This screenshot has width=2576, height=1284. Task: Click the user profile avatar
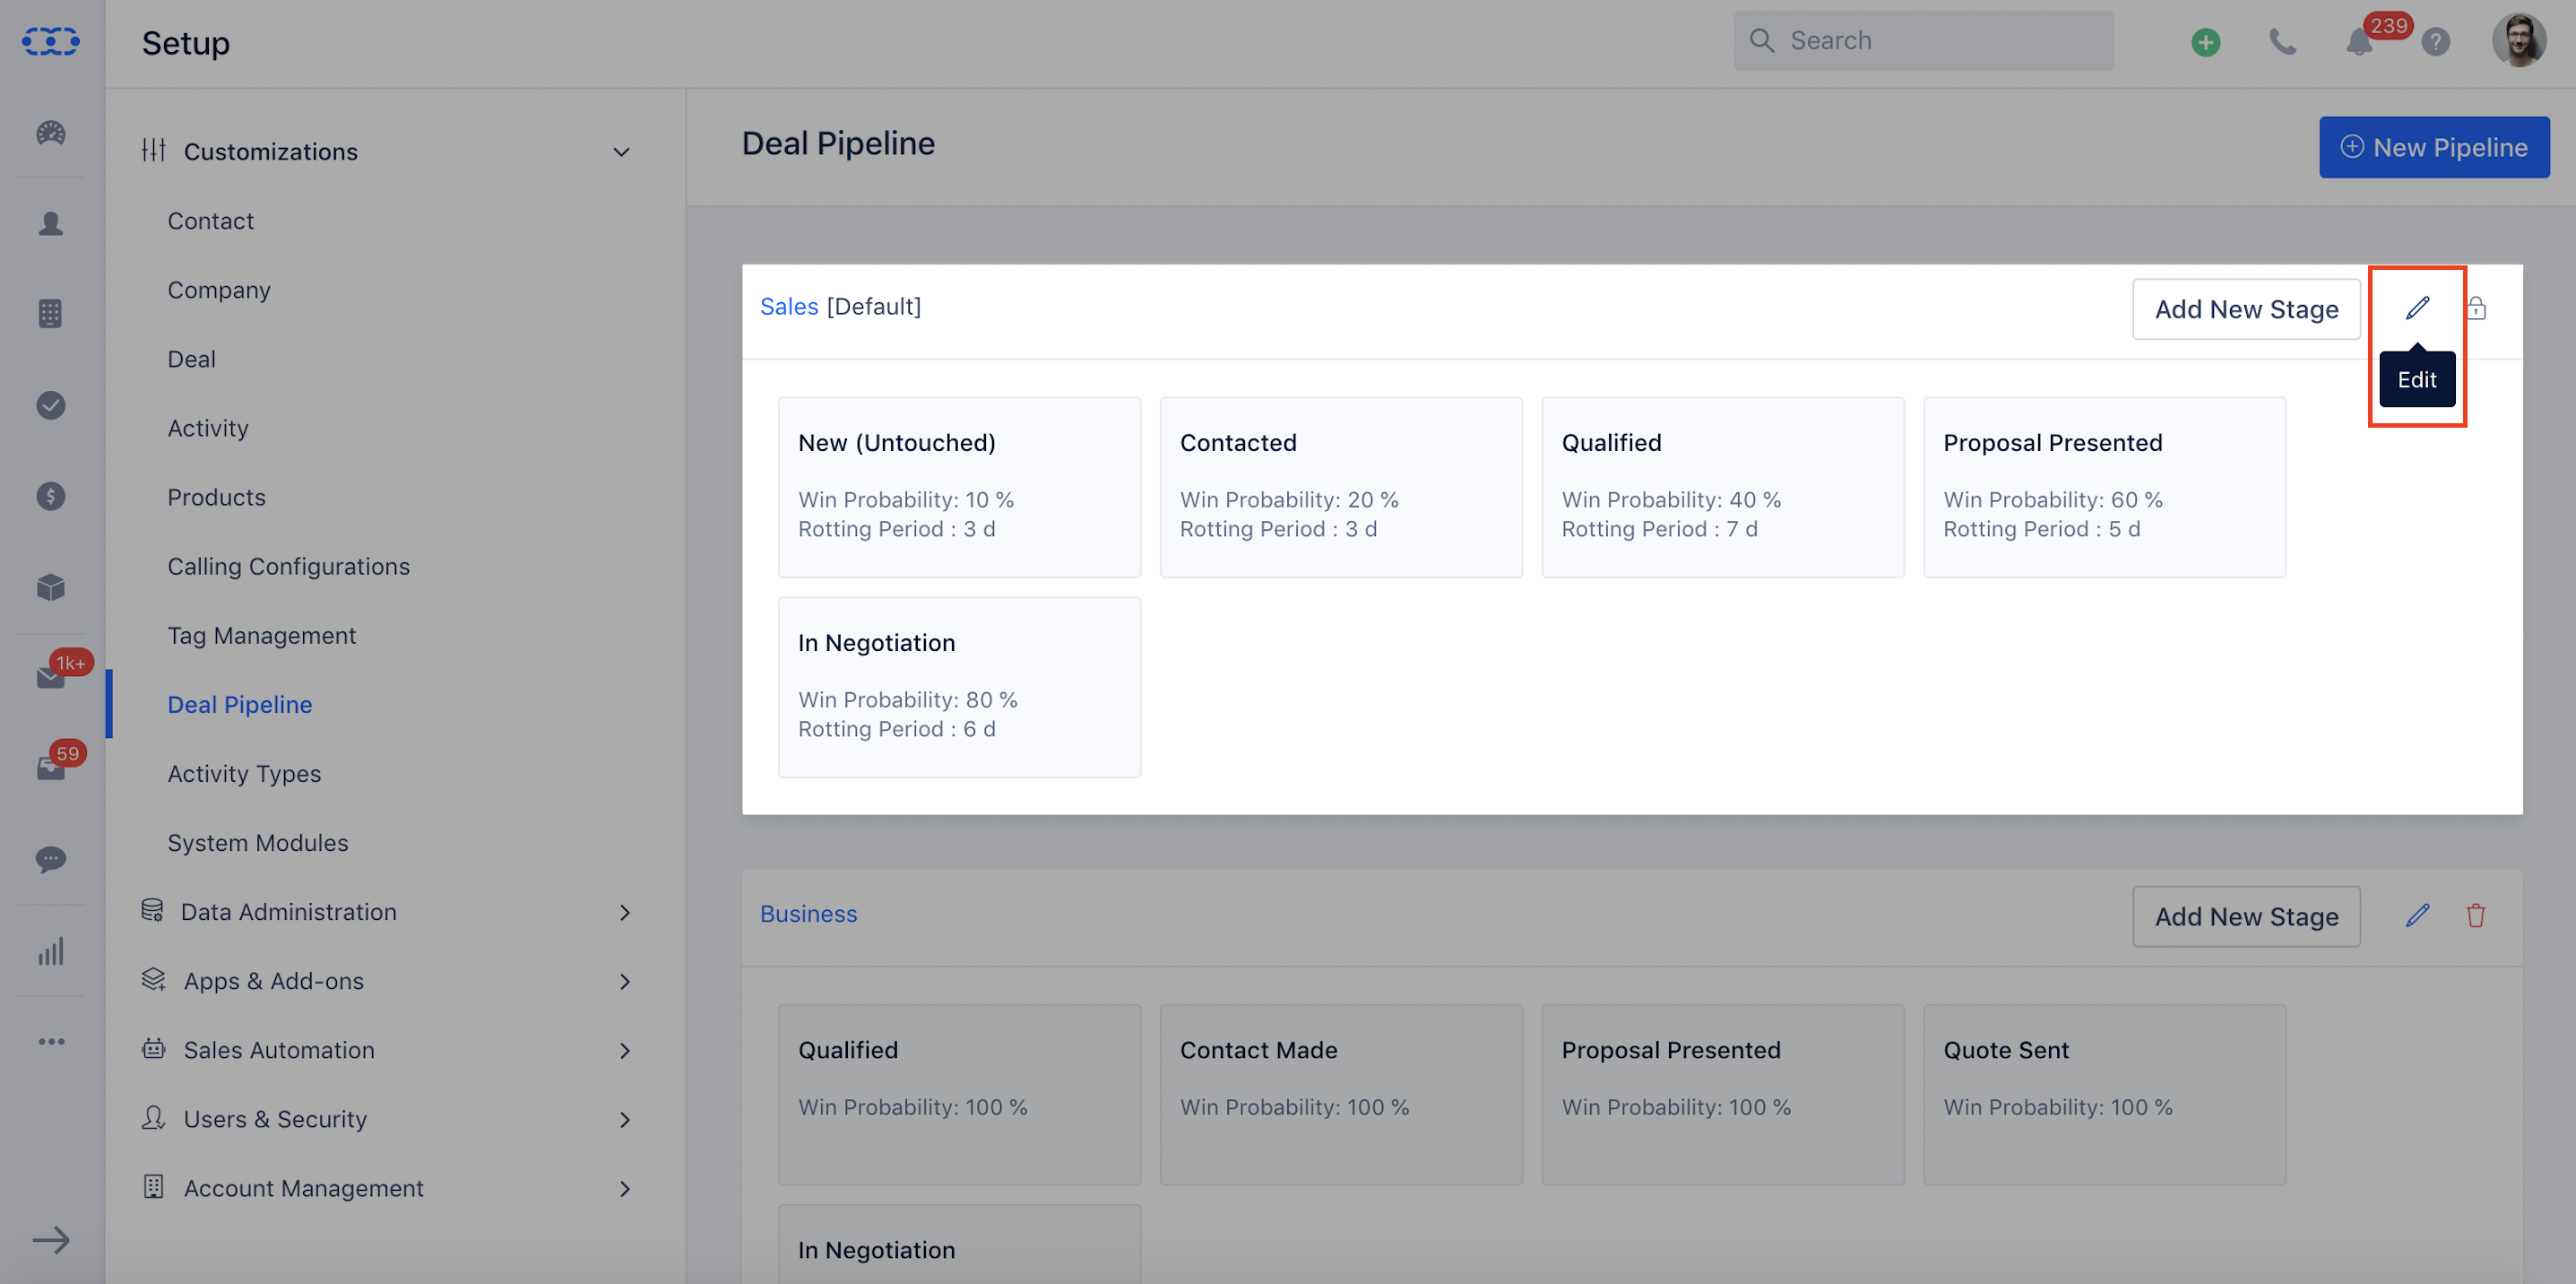coord(2519,40)
